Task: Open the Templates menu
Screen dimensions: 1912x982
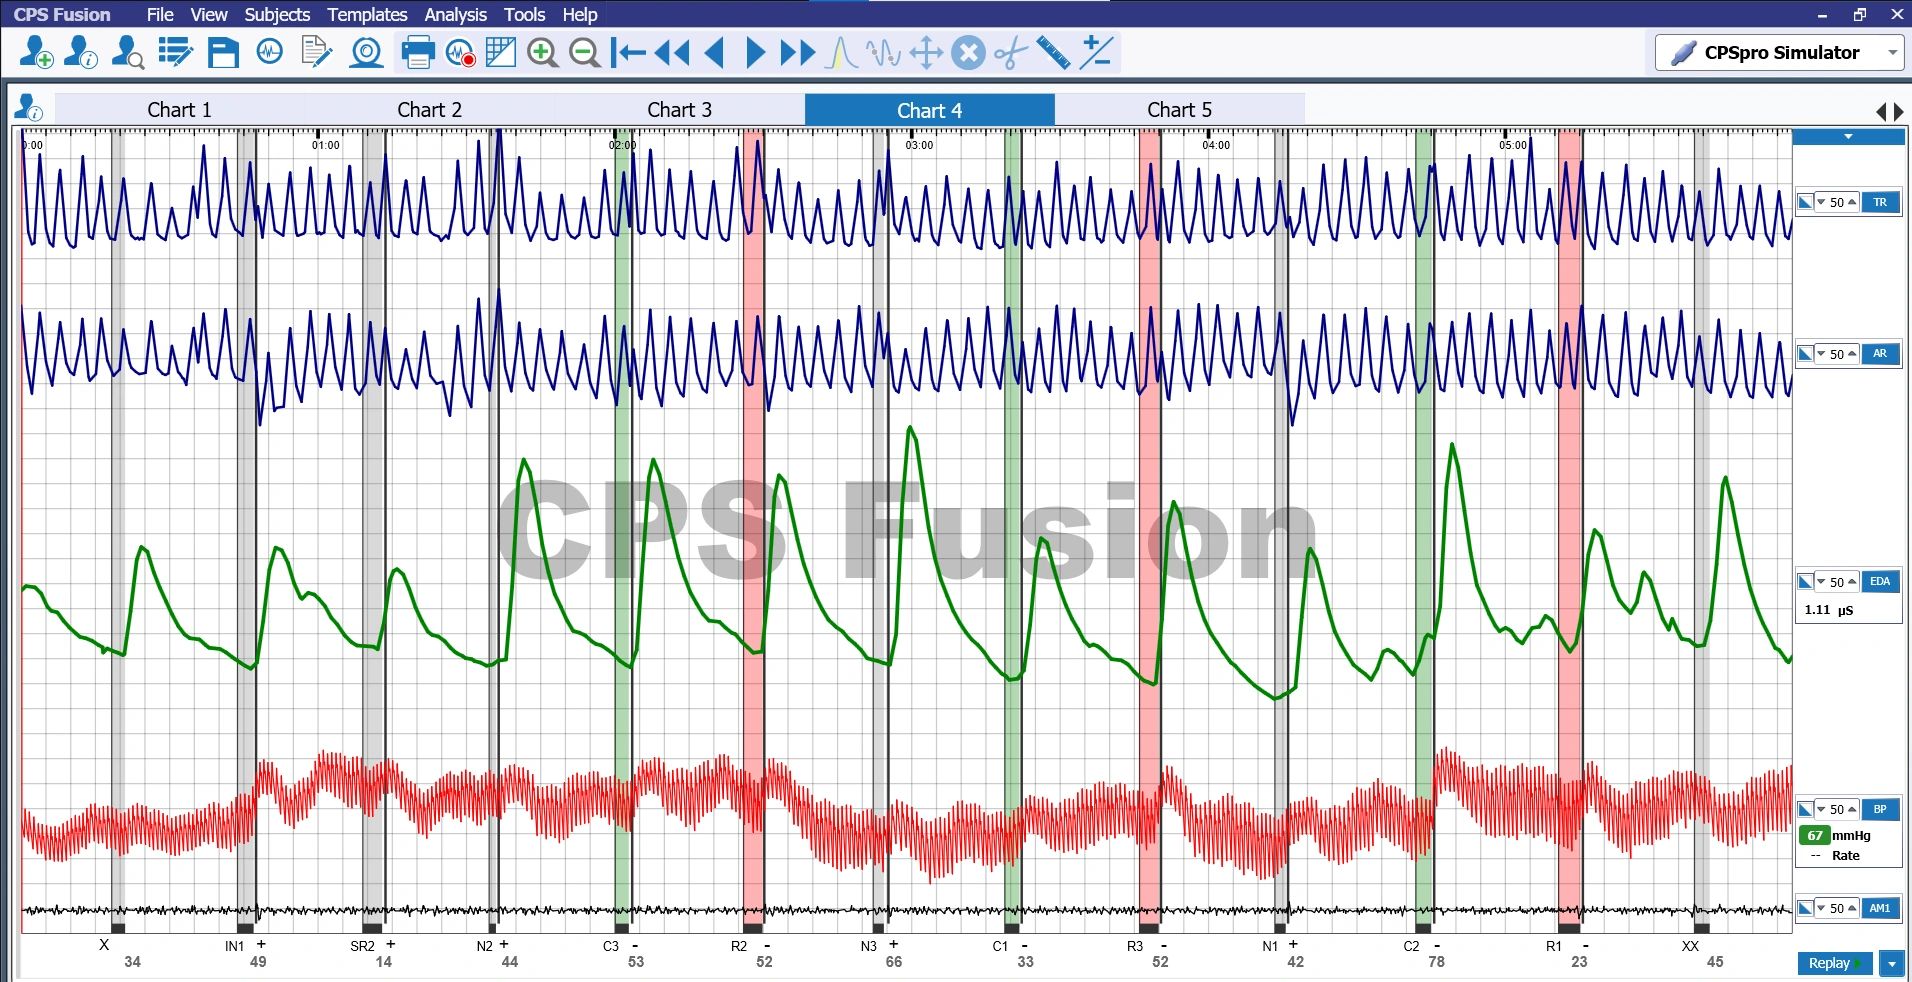Action: 367,15
